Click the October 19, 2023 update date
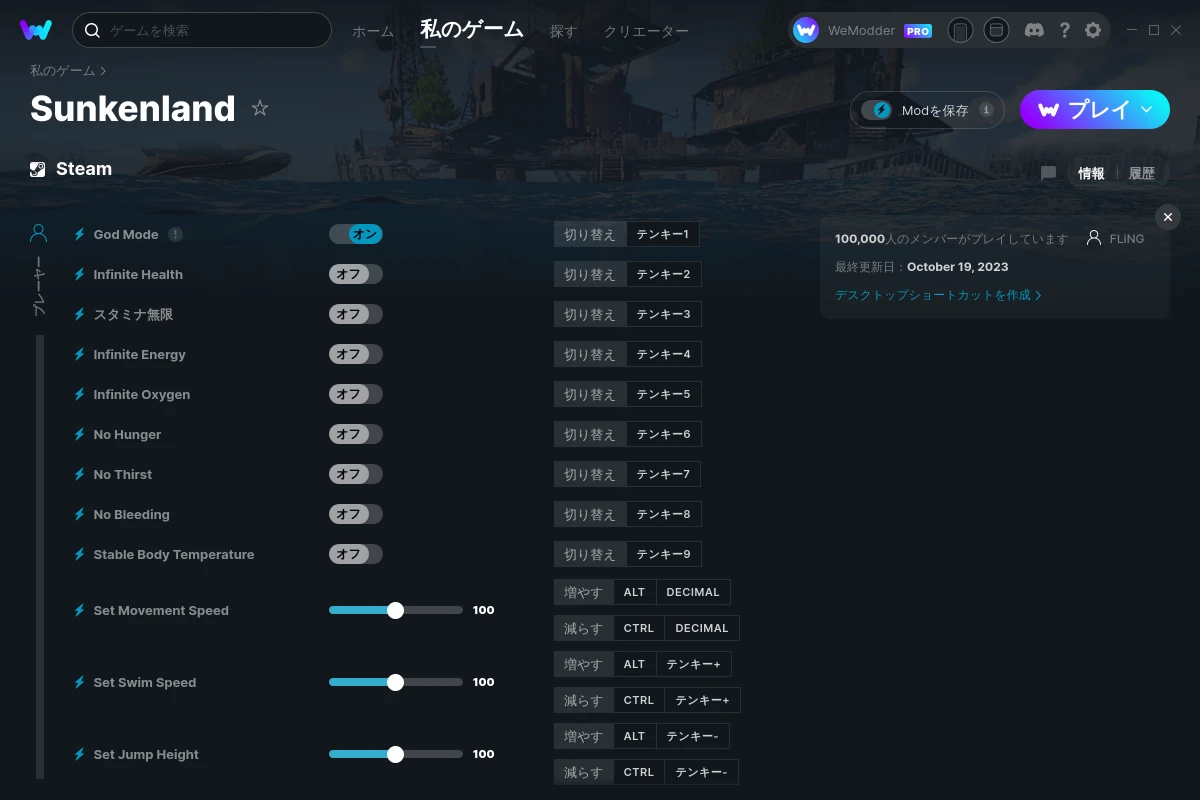Image resolution: width=1200 pixels, height=800 pixels. (x=957, y=267)
